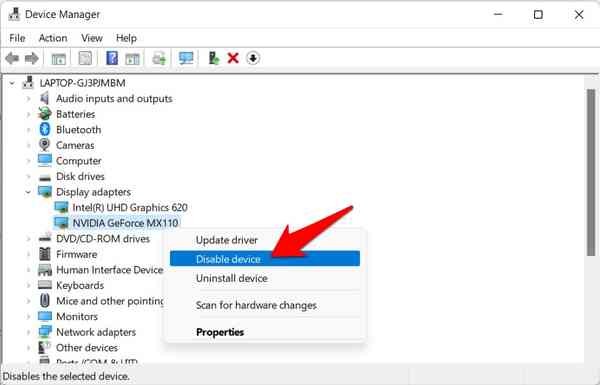The width and height of the screenshot is (600, 385).
Task: Select the Firmware row text
Action: point(77,254)
